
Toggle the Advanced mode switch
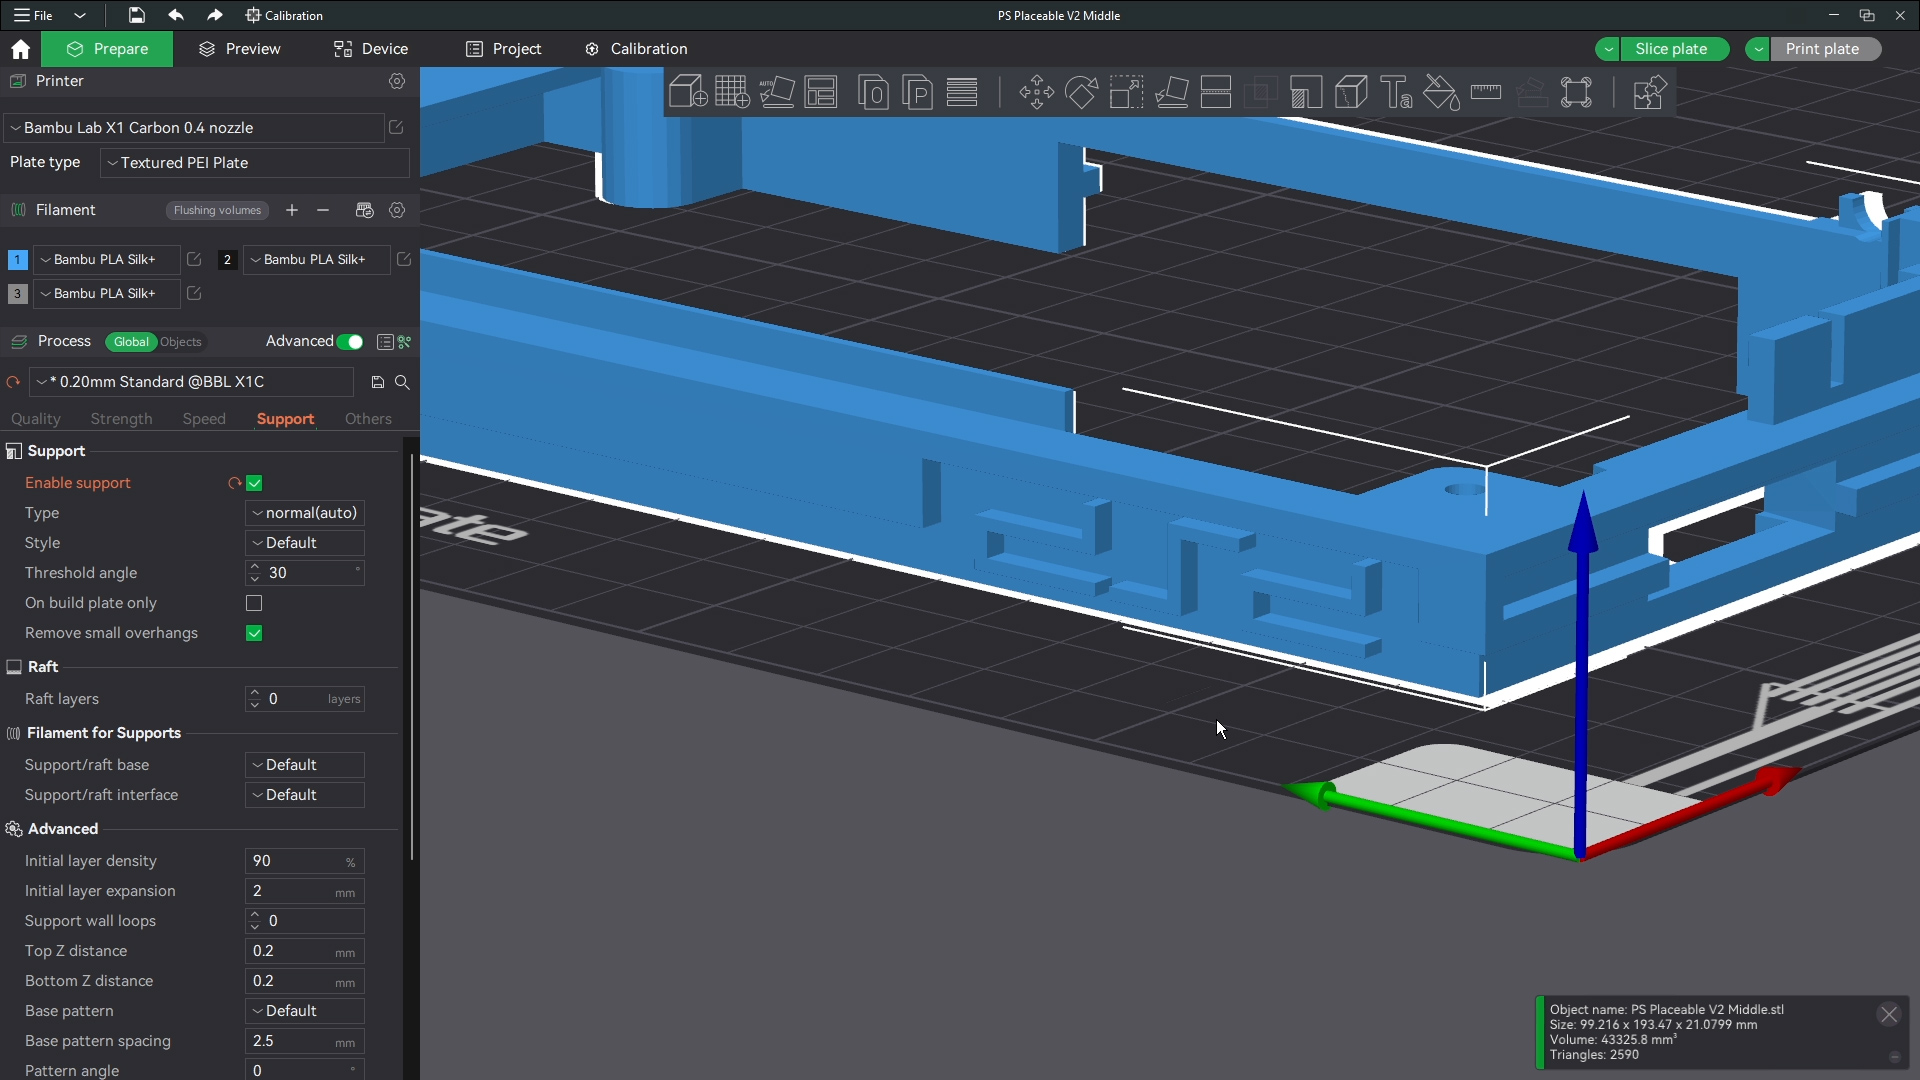pos(350,342)
